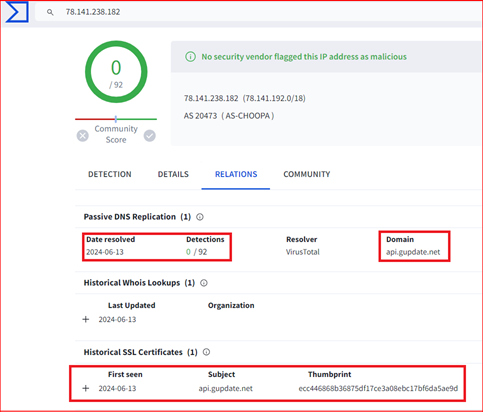Click the 'Thumbprint' column header

click(329, 374)
